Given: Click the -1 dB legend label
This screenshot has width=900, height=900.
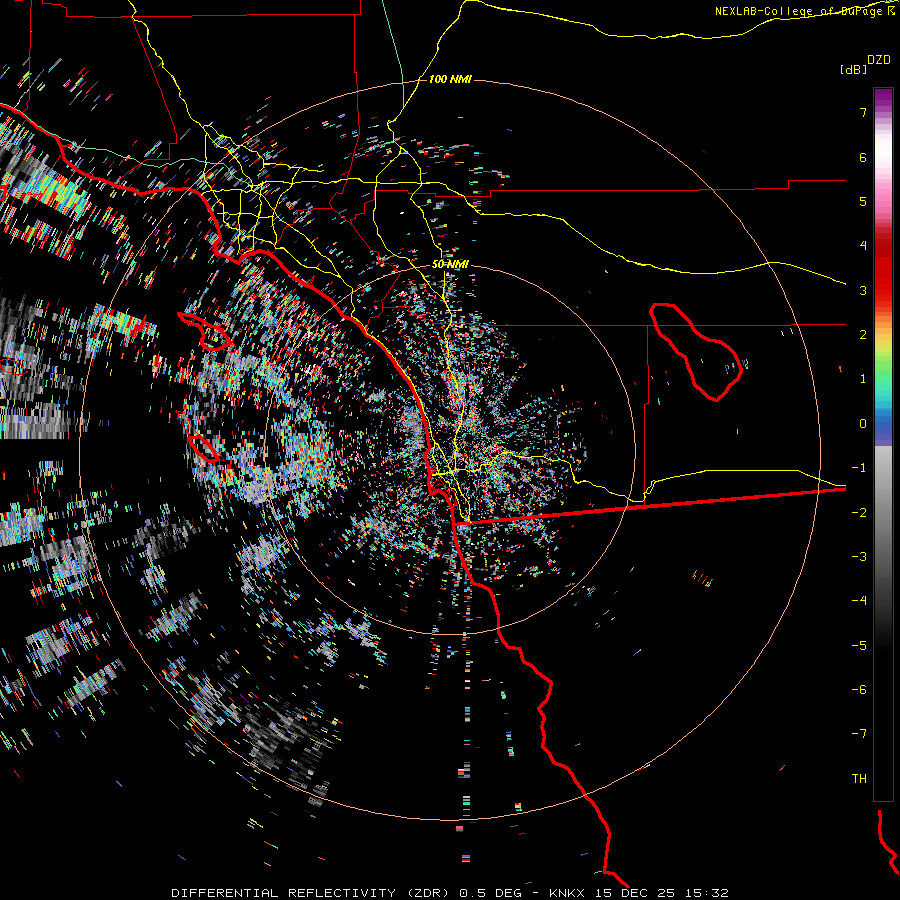Looking at the screenshot, I should [859, 468].
